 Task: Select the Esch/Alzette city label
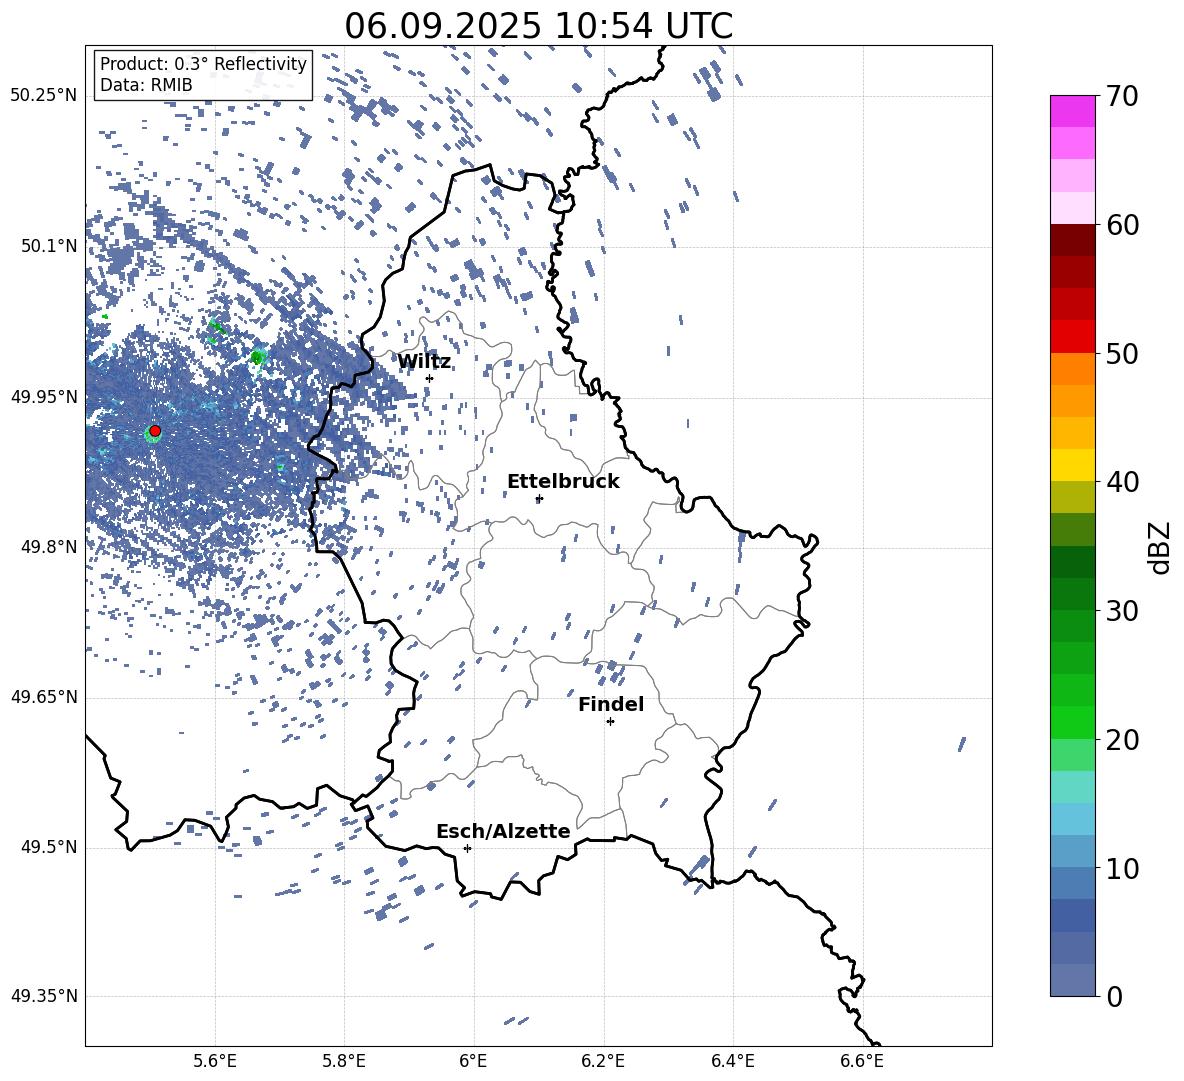tap(503, 831)
